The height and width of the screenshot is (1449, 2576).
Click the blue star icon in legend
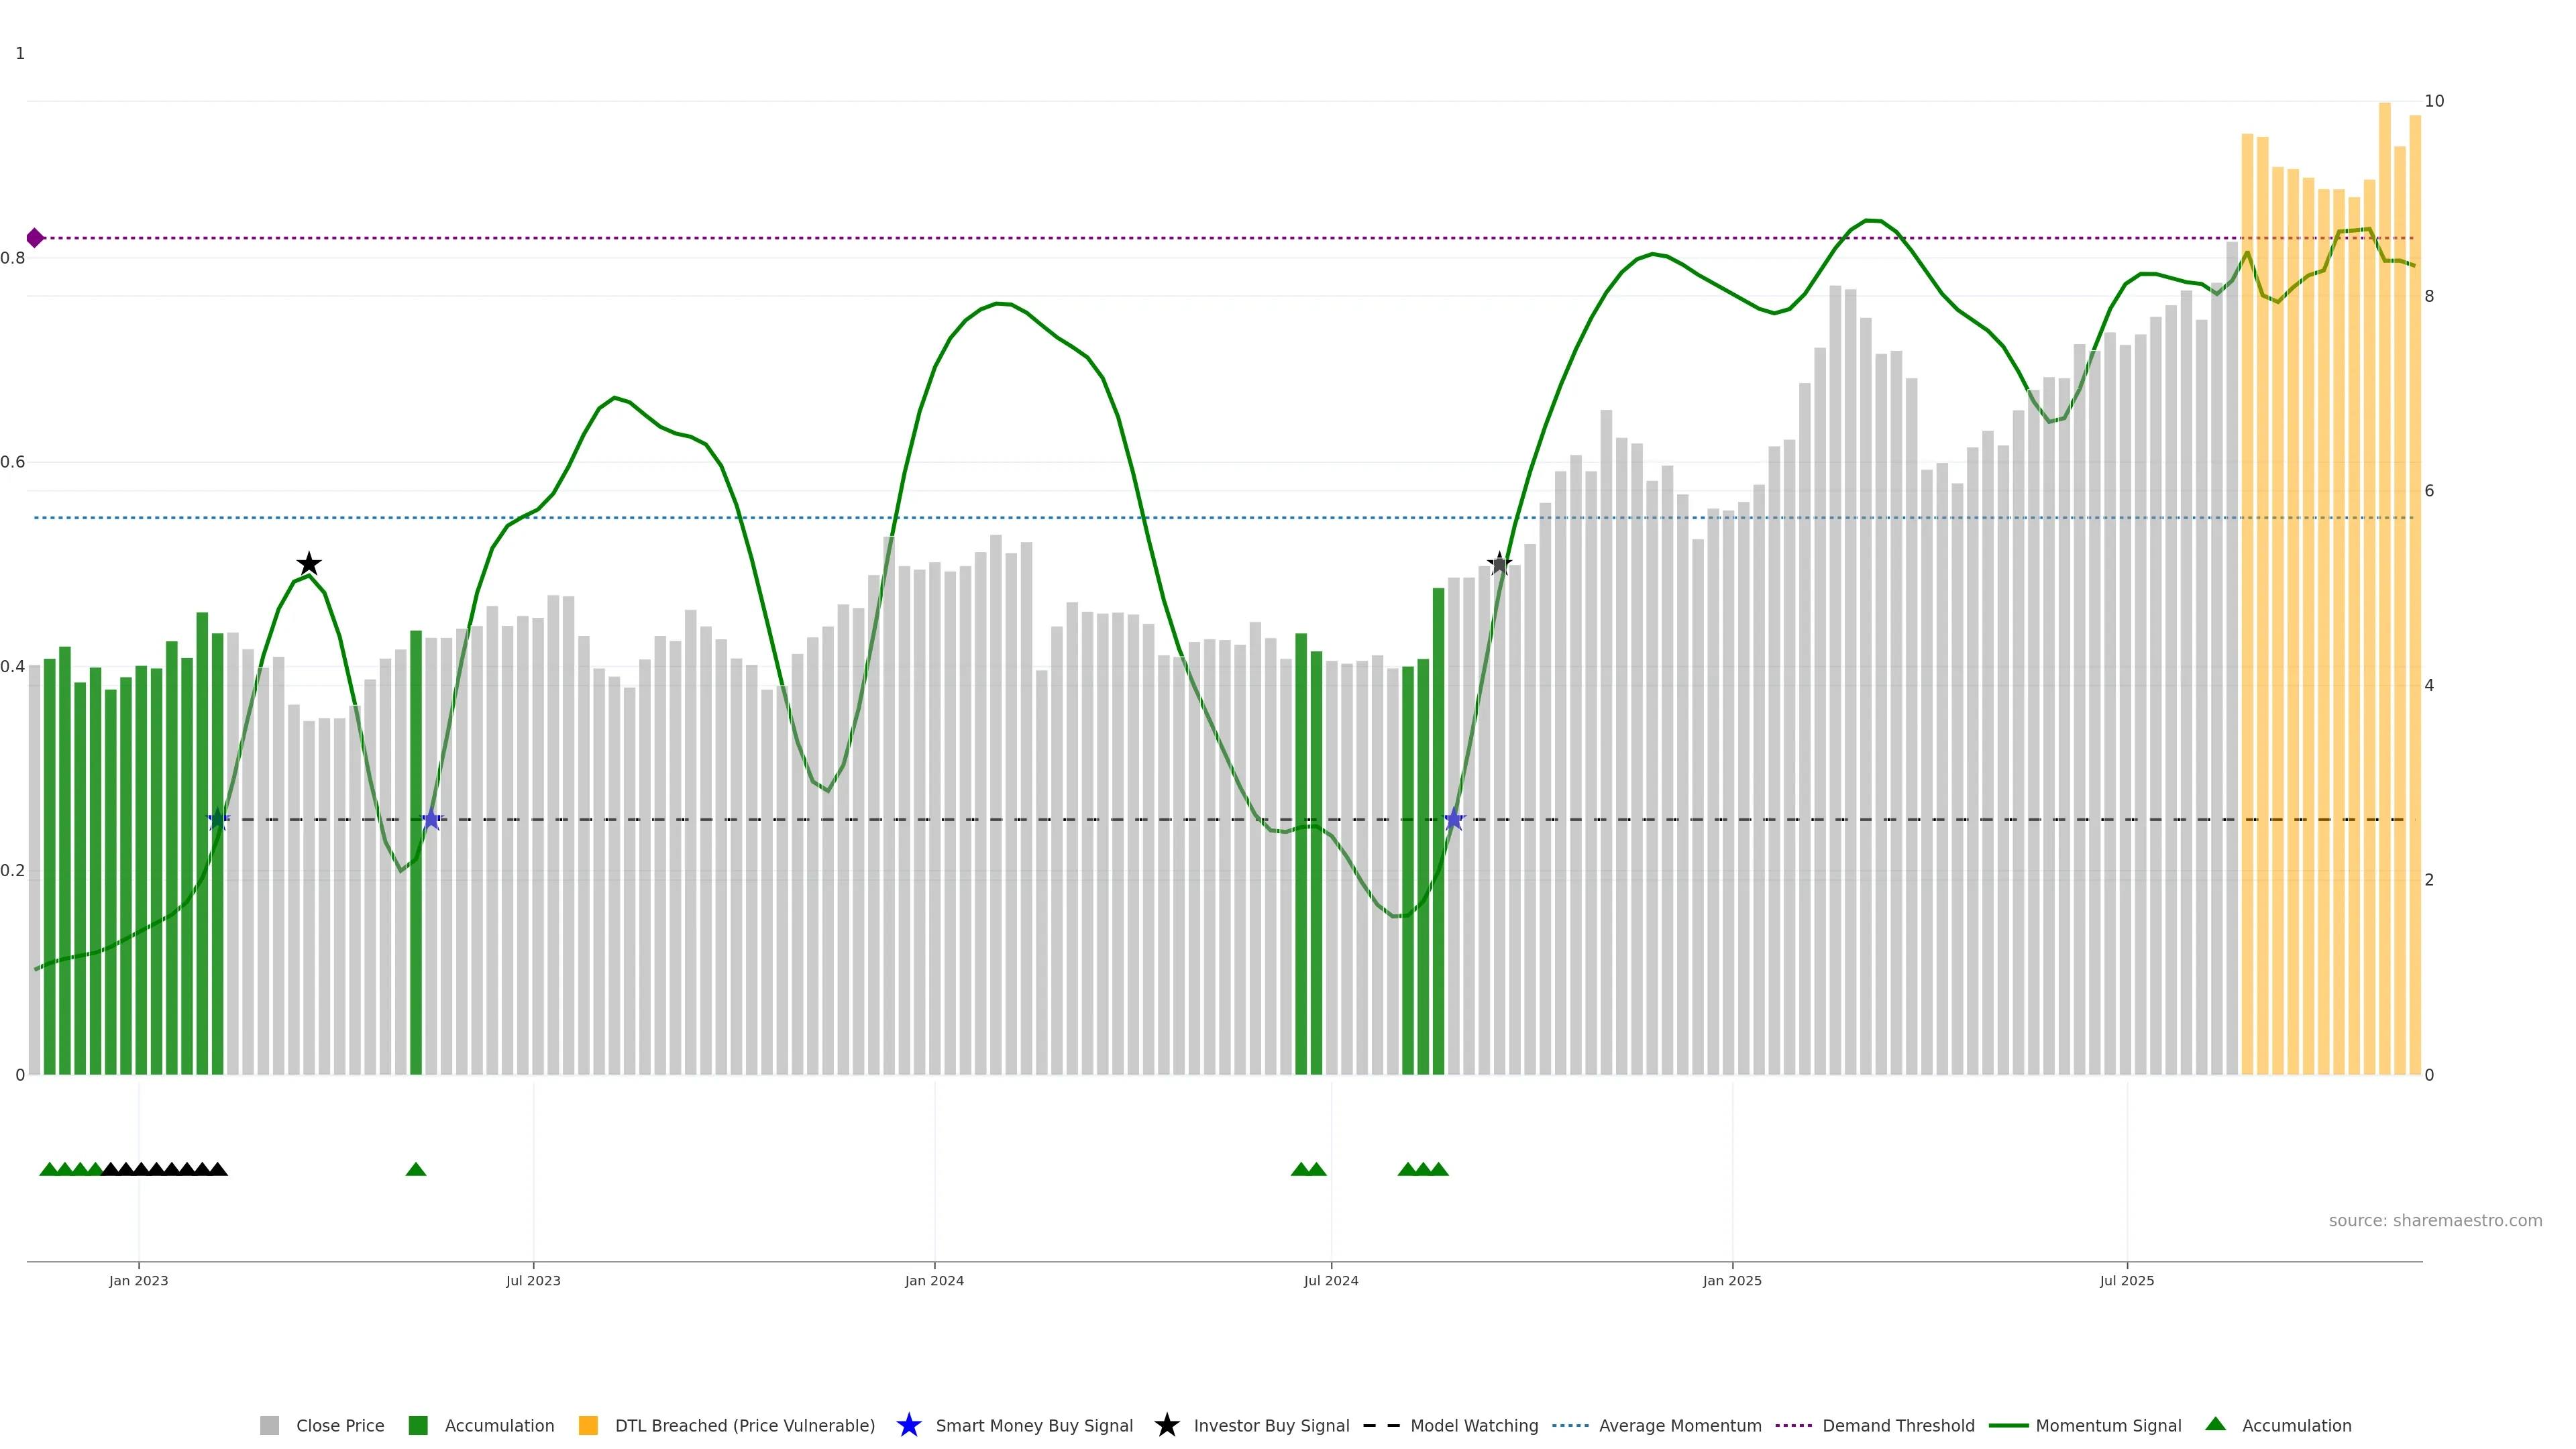908,1425
